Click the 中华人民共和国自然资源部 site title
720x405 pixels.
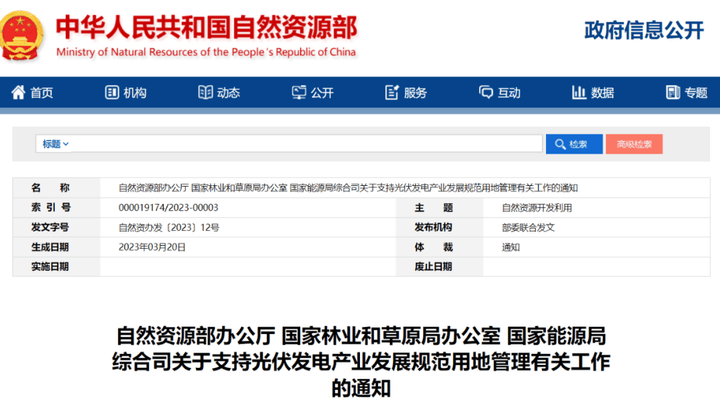pyautogui.click(x=206, y=27)
